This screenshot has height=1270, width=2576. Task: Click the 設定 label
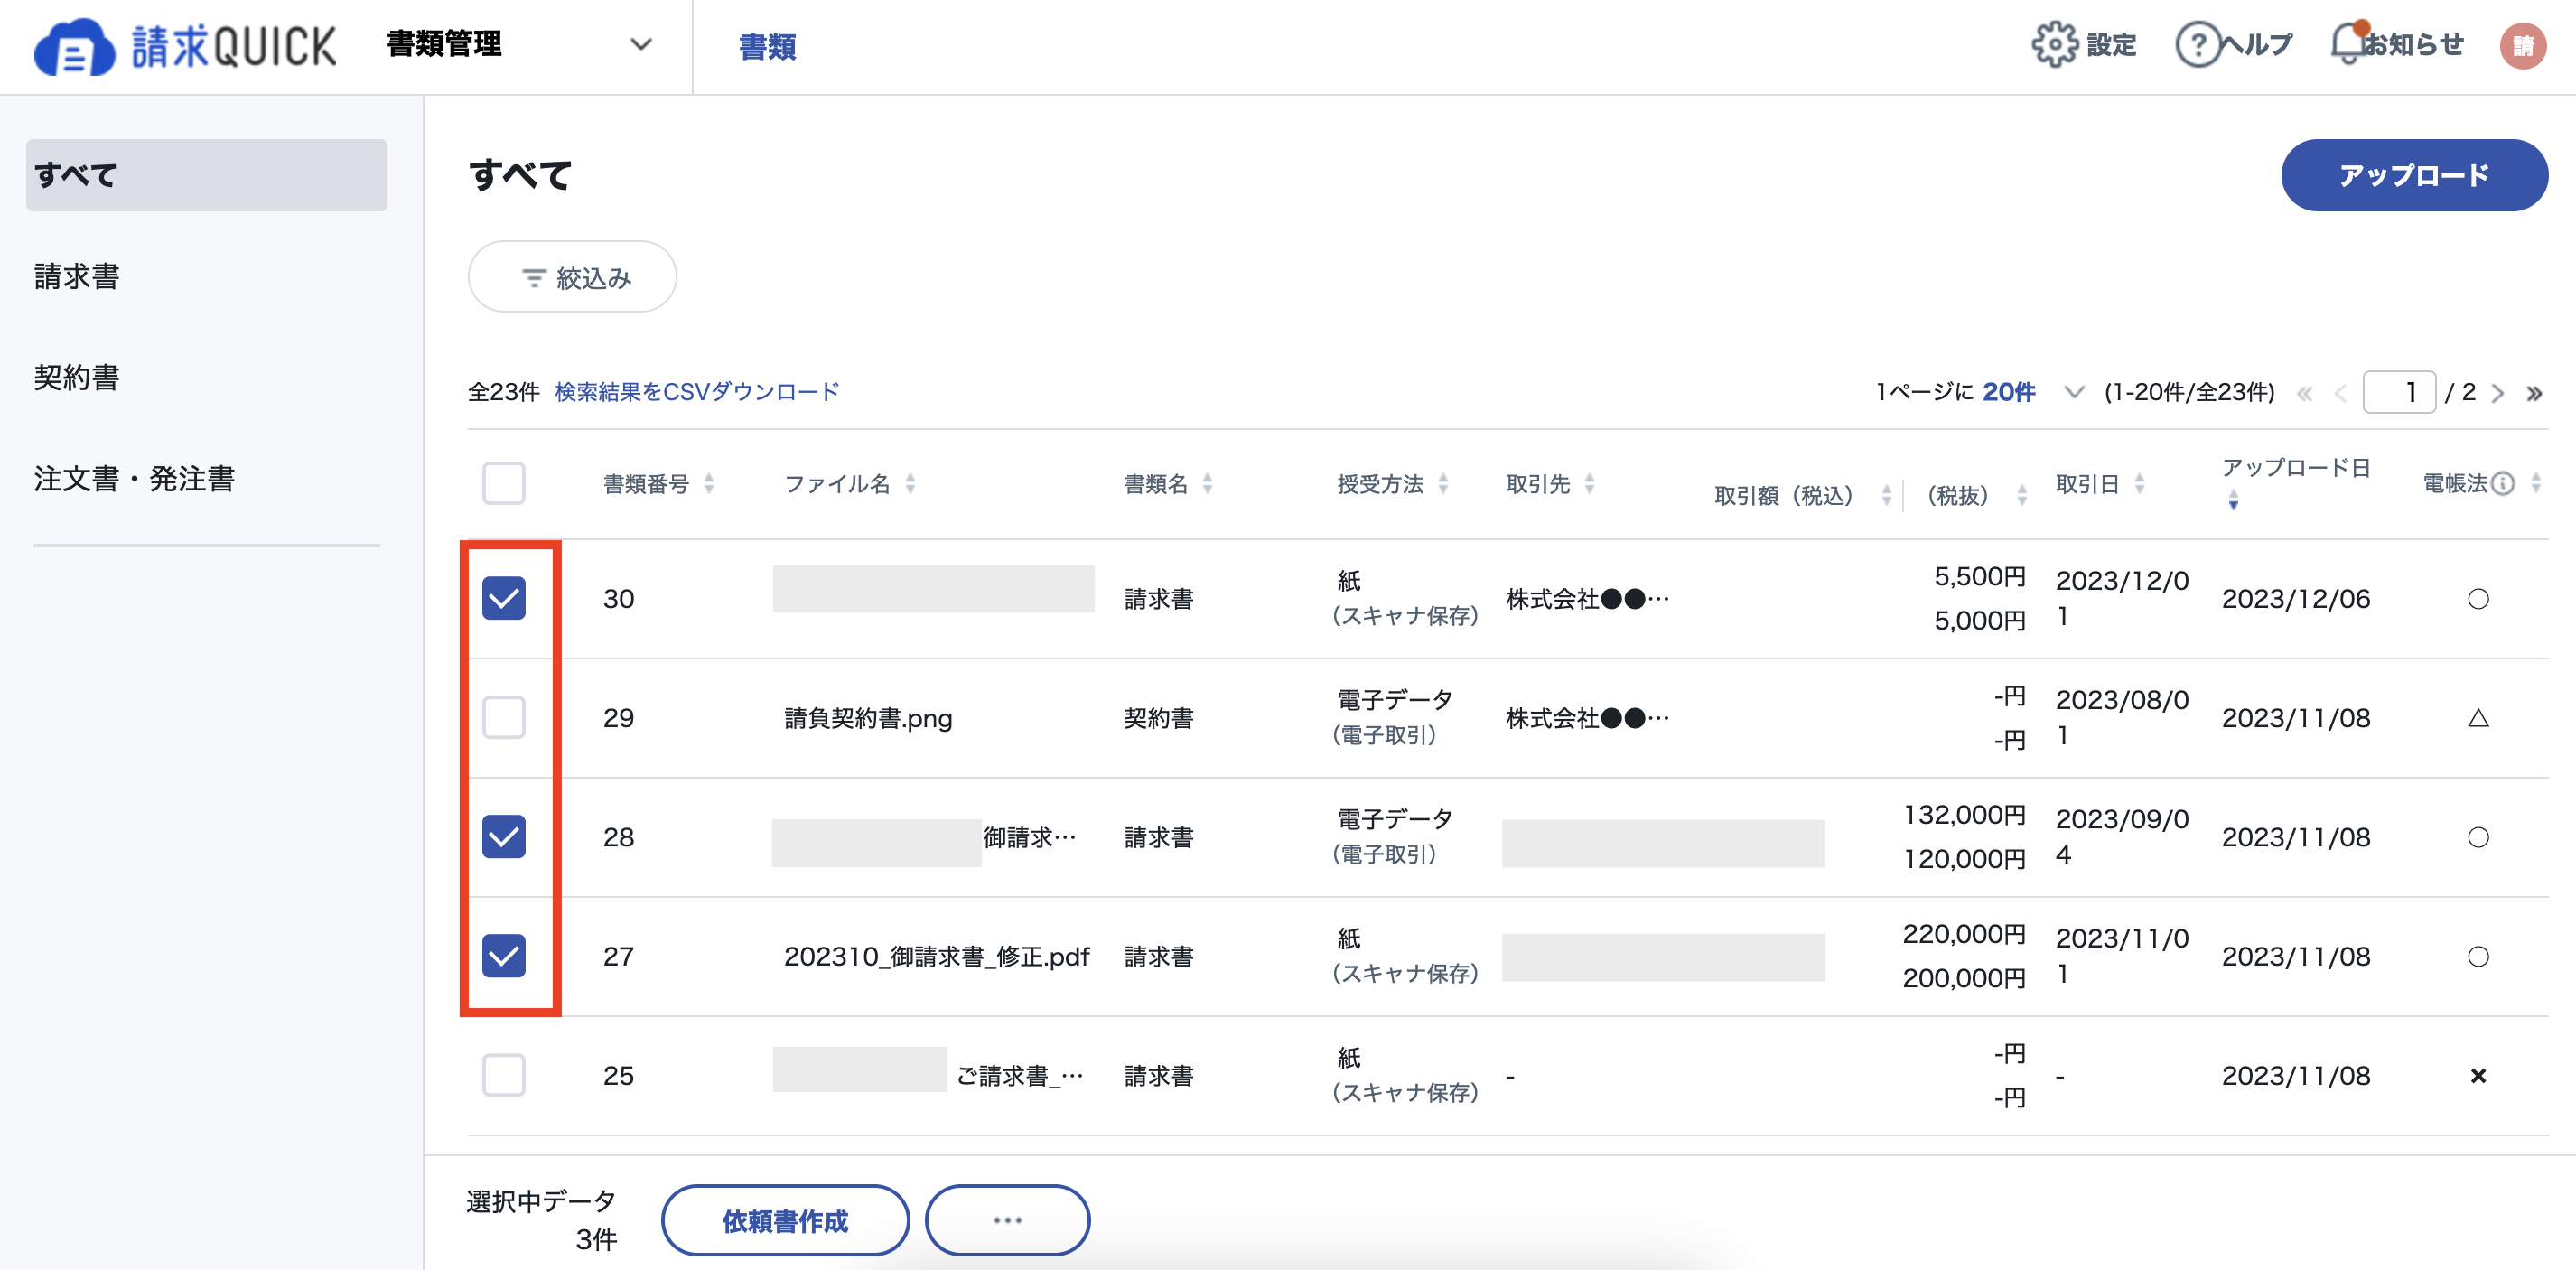point(2111,45)
